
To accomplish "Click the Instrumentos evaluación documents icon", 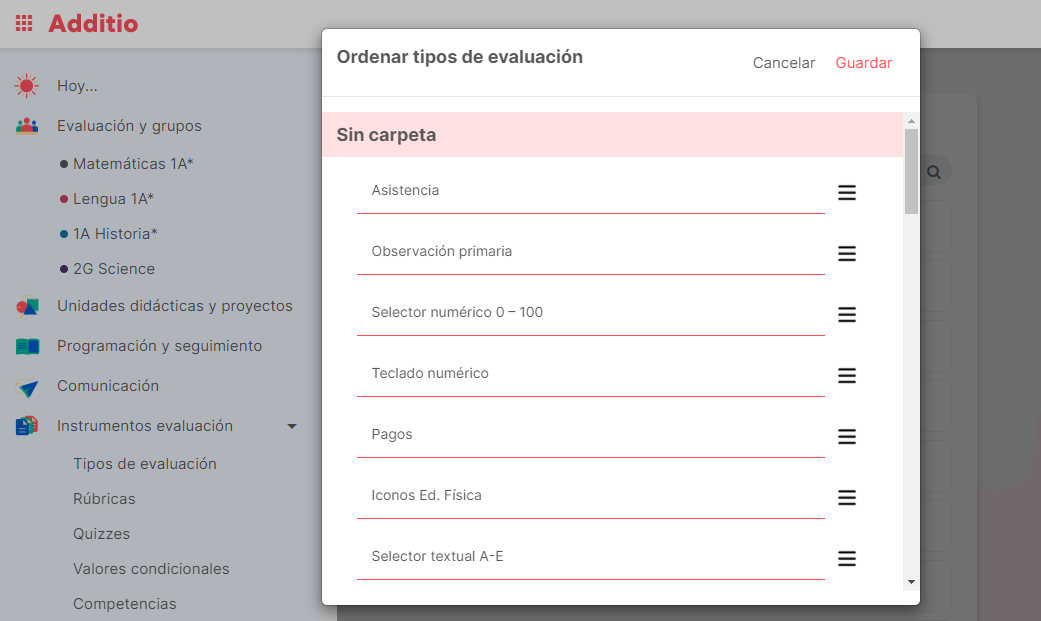I will pos(27,426).
